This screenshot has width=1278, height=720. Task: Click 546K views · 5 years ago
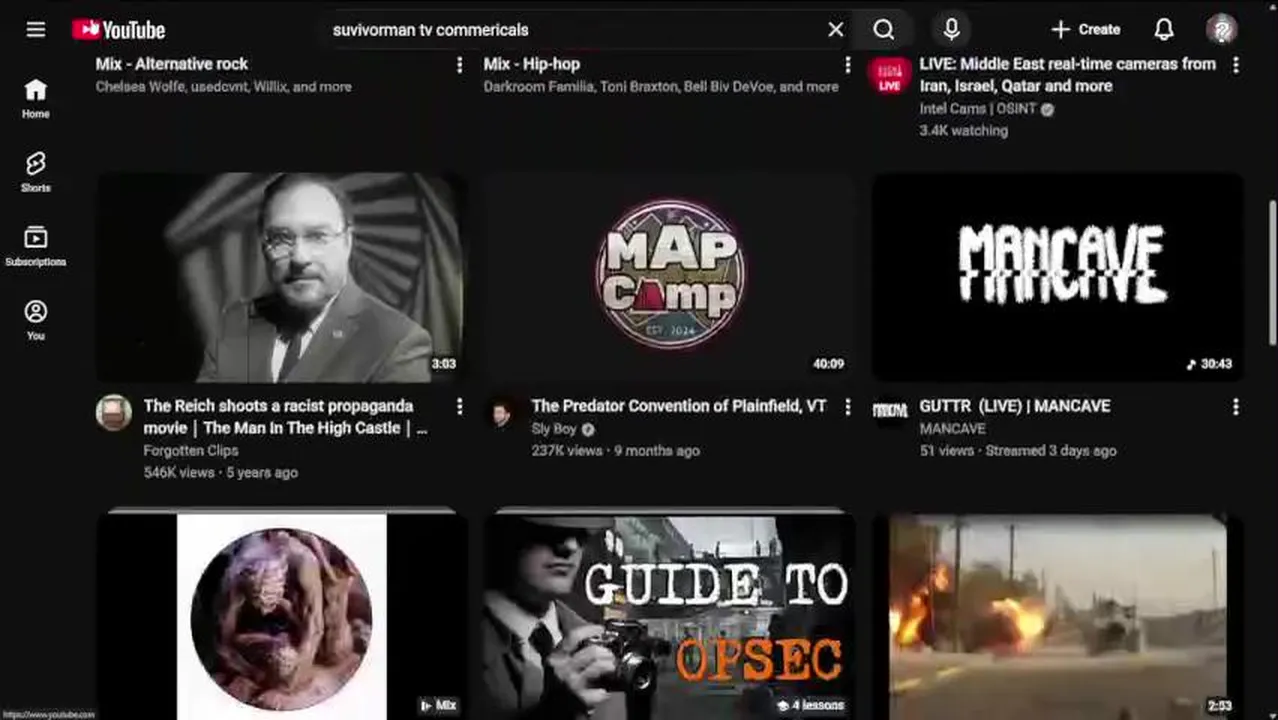coord(221,473)
